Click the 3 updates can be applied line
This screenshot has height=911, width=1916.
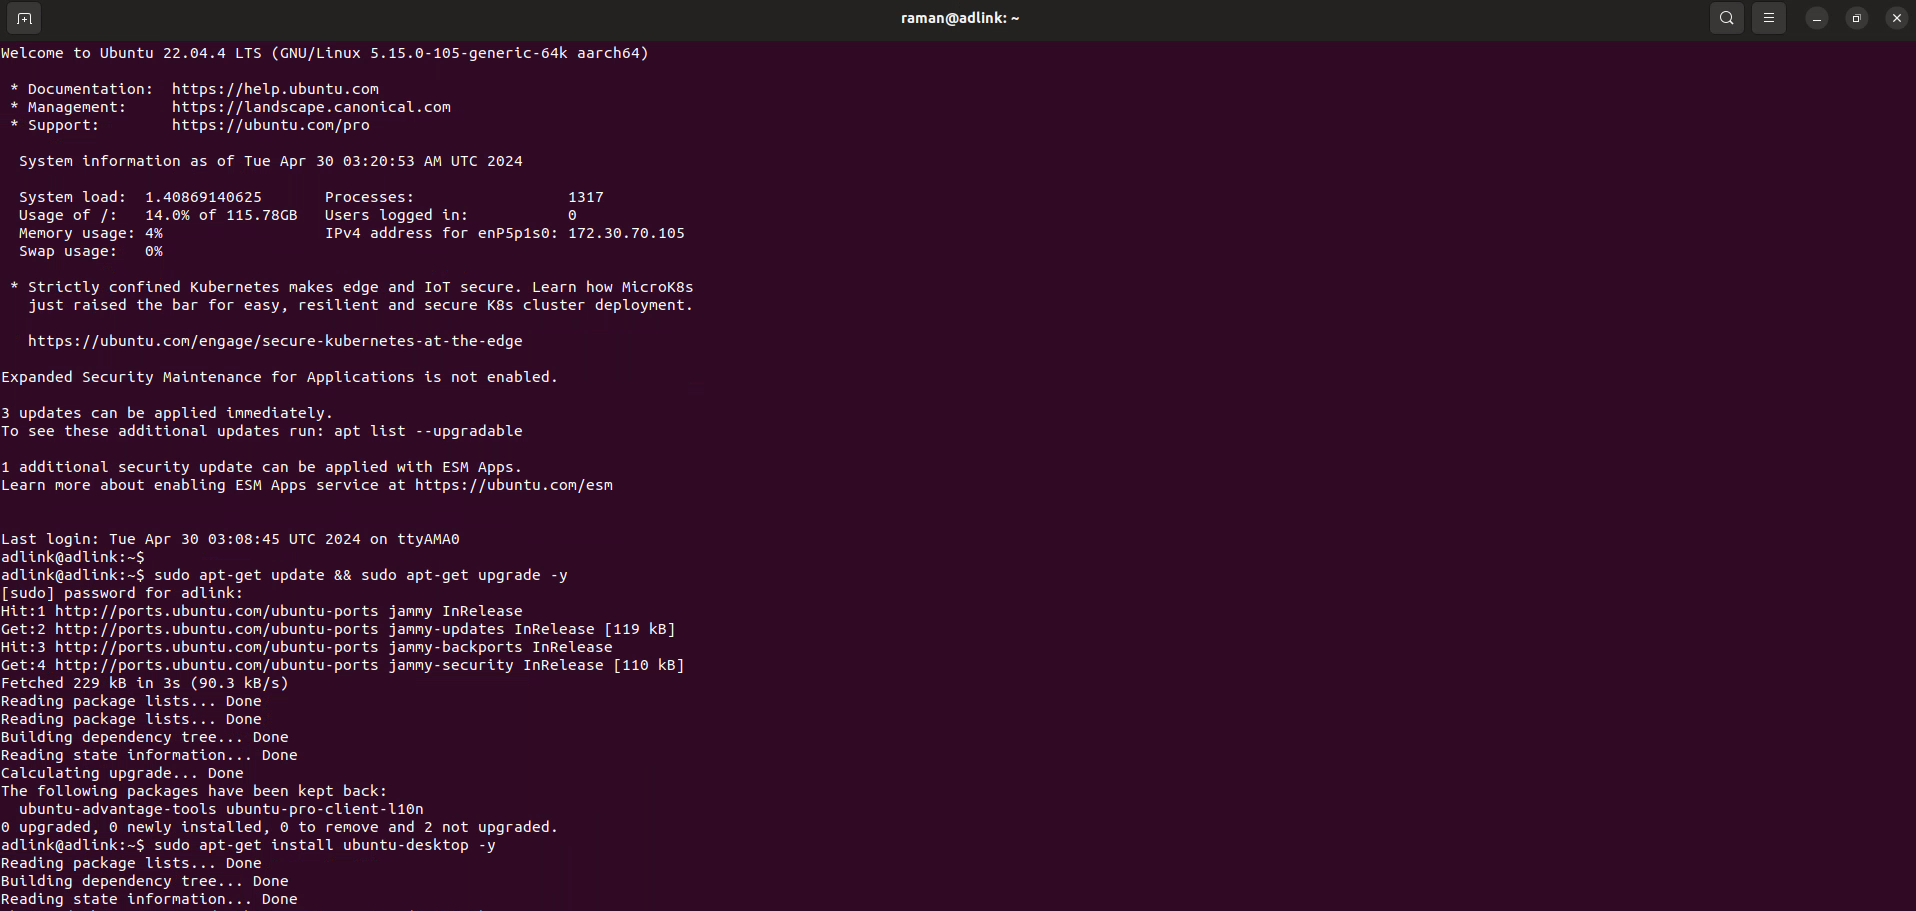(167, 413)
